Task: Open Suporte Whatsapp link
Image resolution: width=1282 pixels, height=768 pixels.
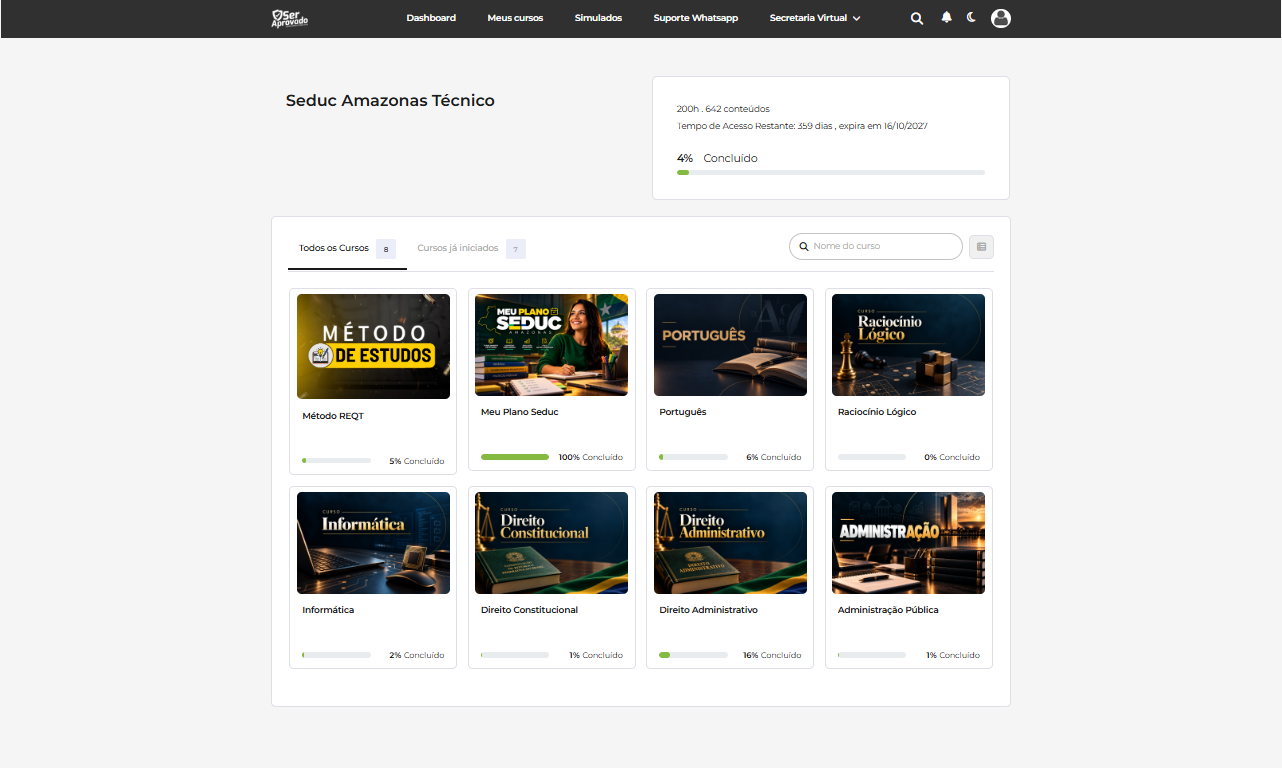Action: coord(696,18)
